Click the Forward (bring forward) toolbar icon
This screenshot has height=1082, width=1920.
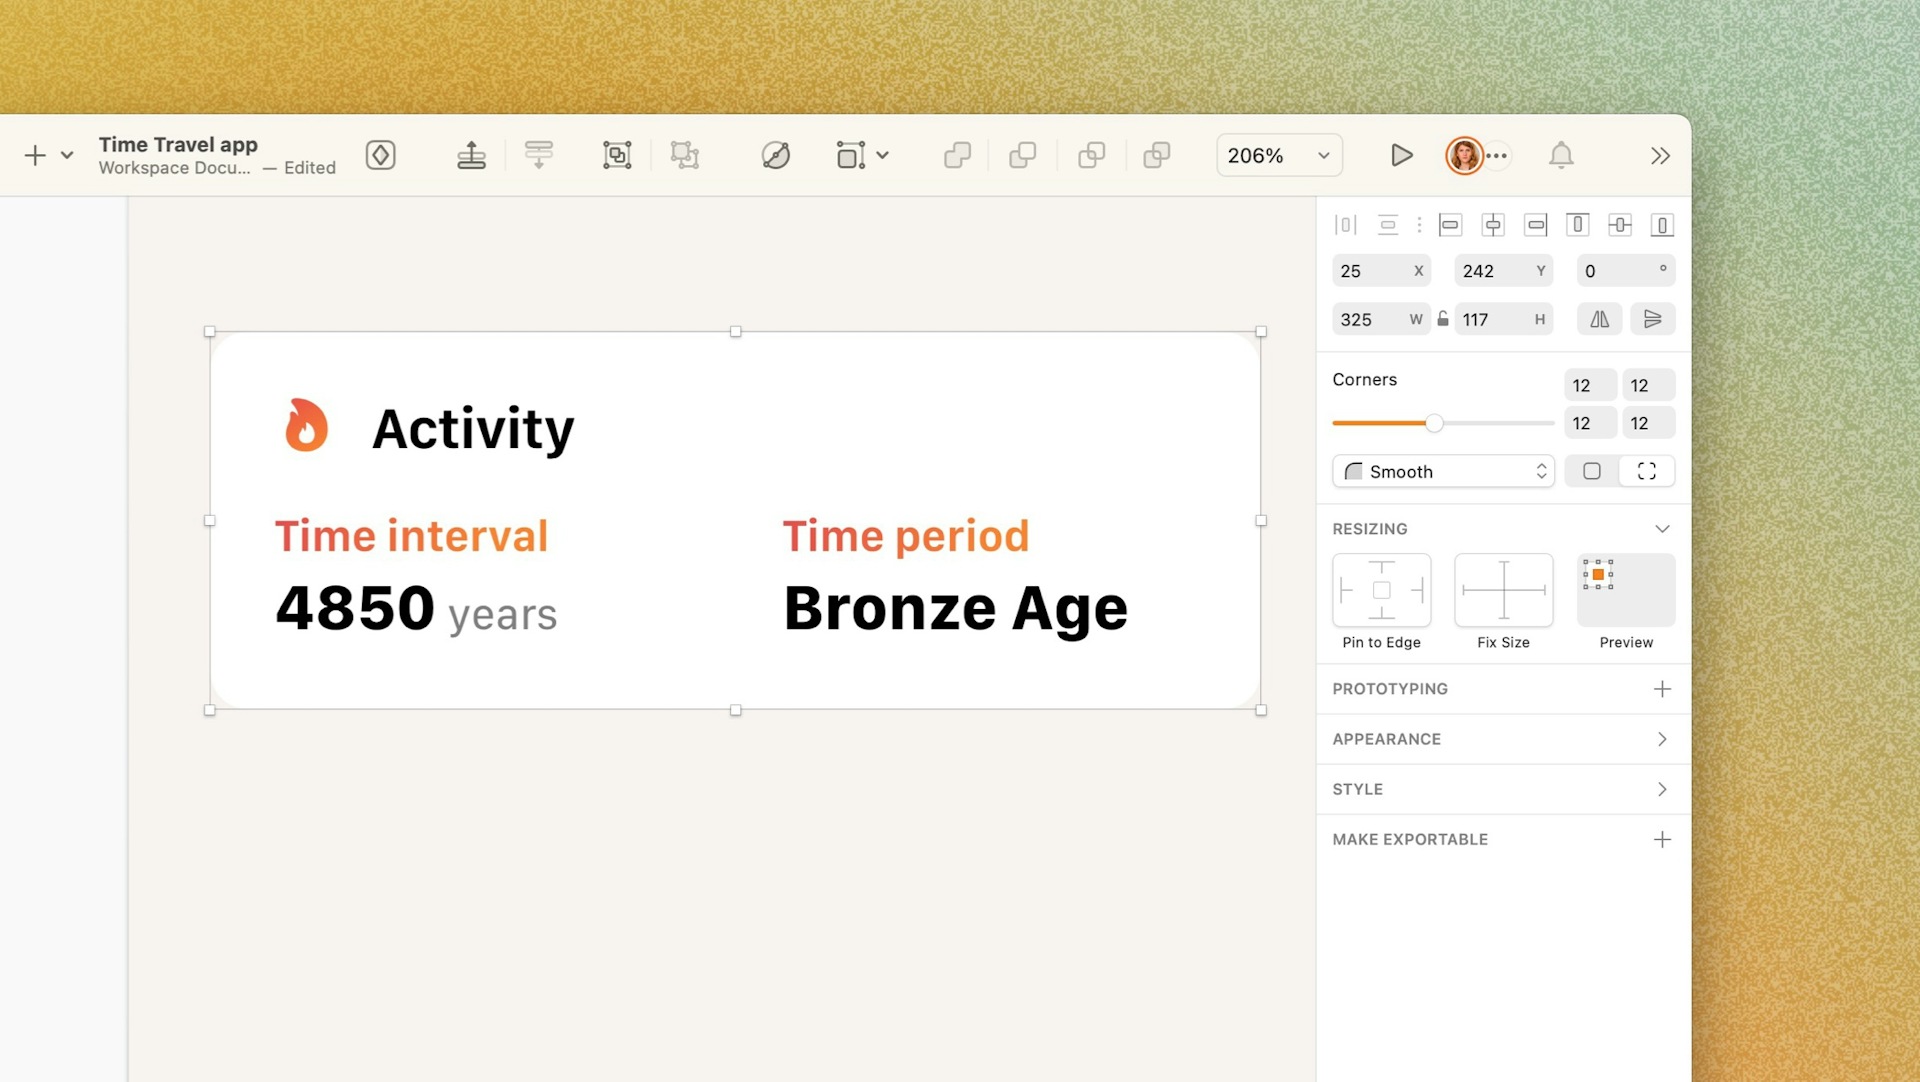tap(471, 155)
